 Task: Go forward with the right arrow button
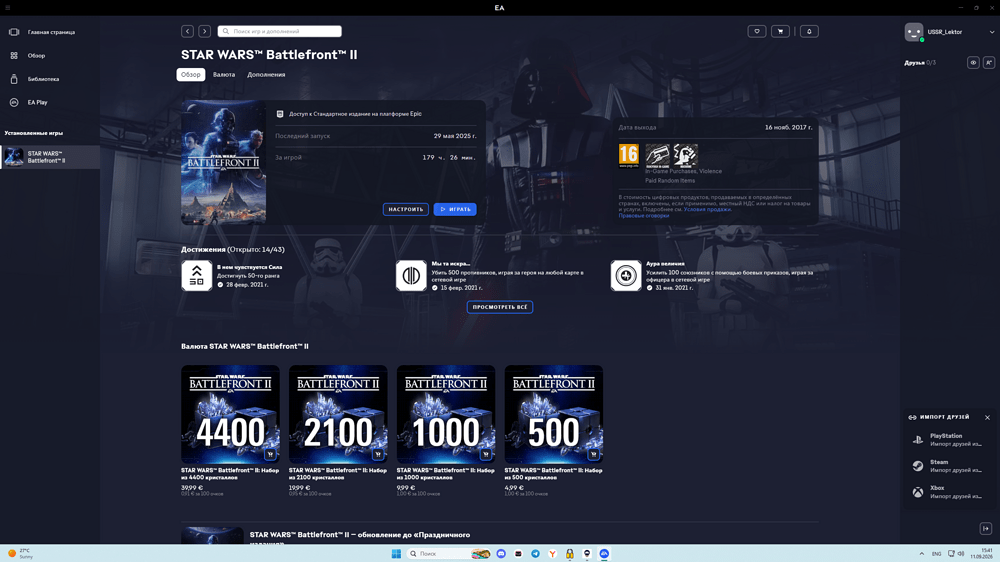tap(204, 31)
